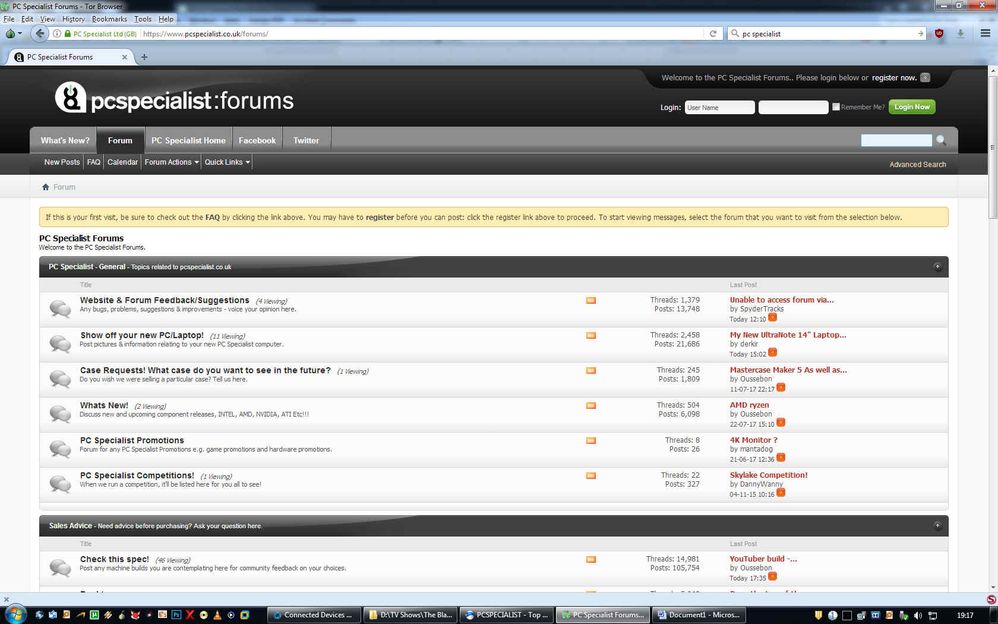Viewport: 998px width, 624px height.
Task: Open RSS feed icon for PC Specialist Competitions
Action: click(x=591, y=475)
